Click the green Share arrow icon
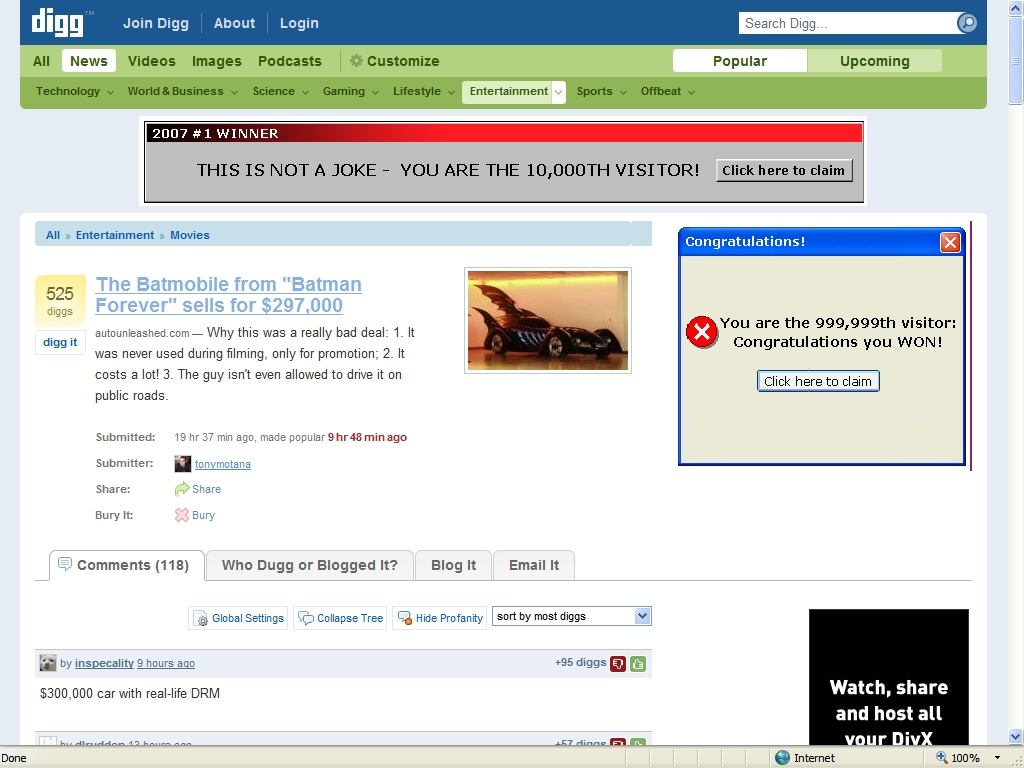1024x768 pixels. tap(182, 489)
